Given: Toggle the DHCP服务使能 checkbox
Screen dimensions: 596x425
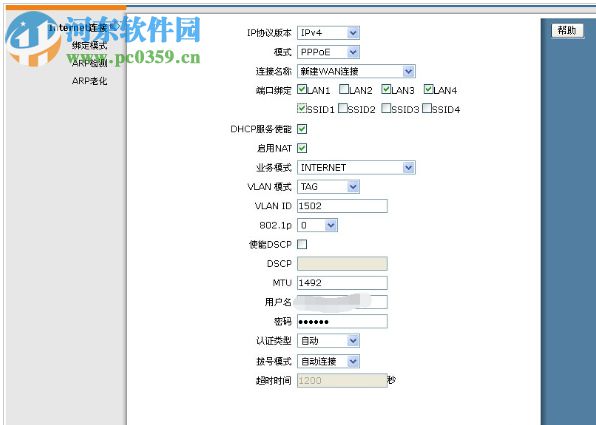Looking at the screenshot, I should click(x=302, y=129).
